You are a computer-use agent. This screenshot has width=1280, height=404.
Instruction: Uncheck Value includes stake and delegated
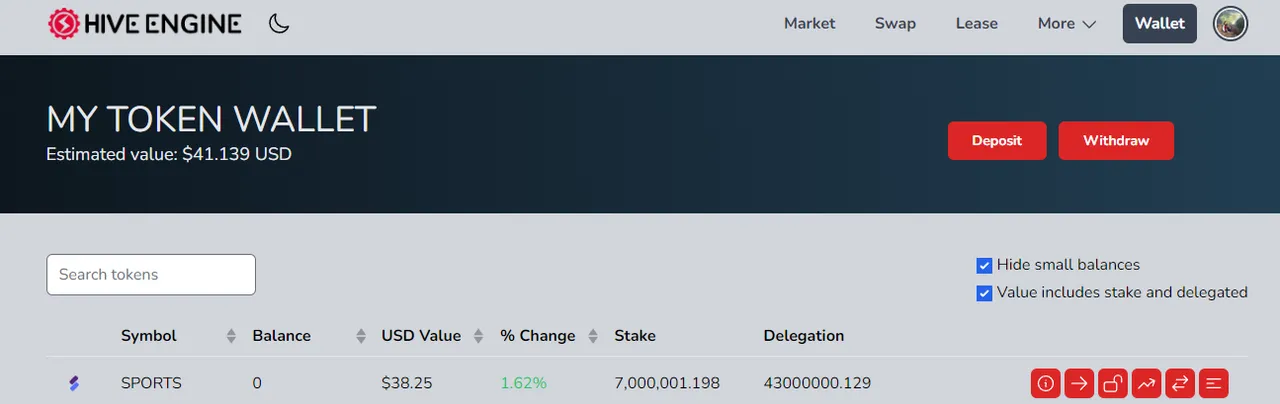point(984,293)
